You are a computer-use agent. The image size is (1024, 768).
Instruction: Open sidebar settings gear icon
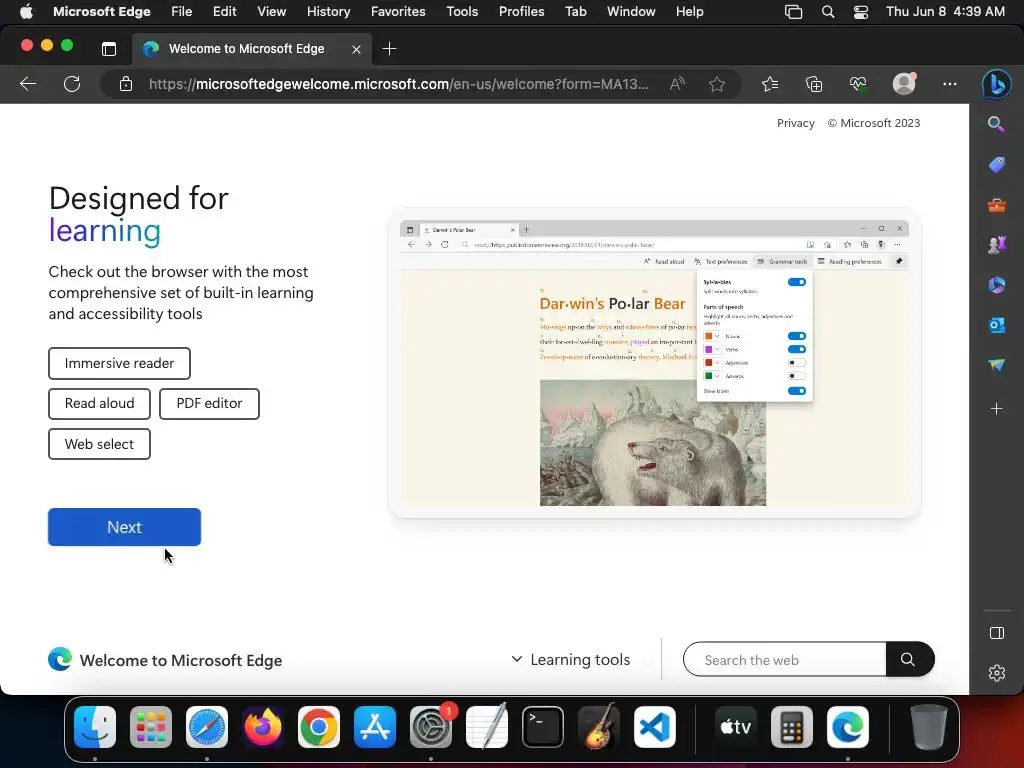pyautogui.click(x=997, y=673)
